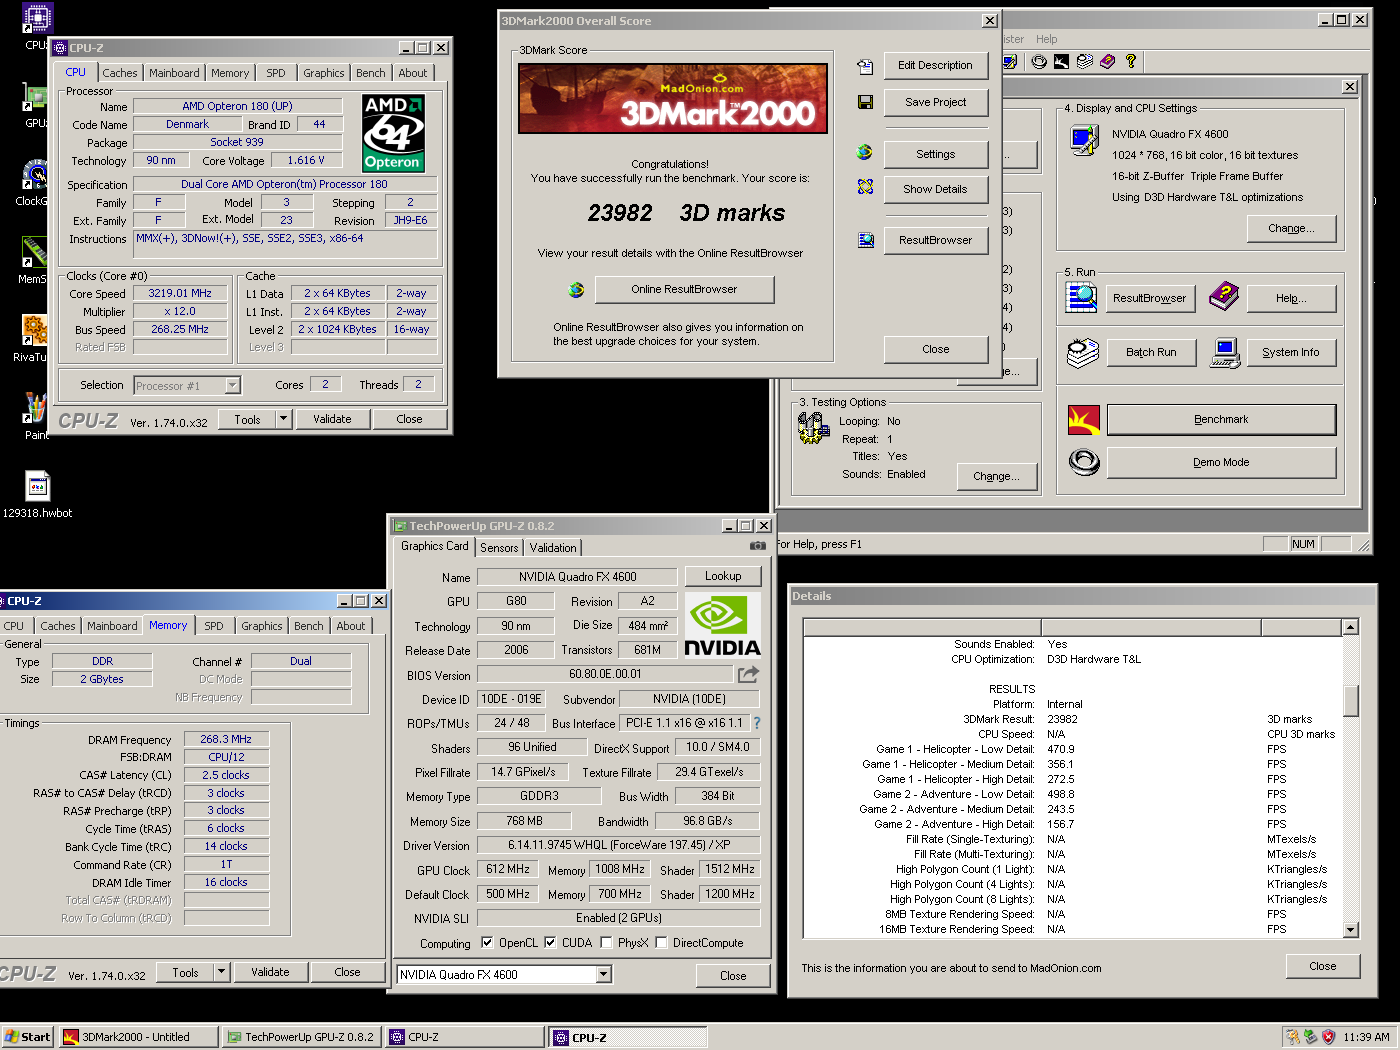Click the Testing Options puzzle icon

pos(813,428)
